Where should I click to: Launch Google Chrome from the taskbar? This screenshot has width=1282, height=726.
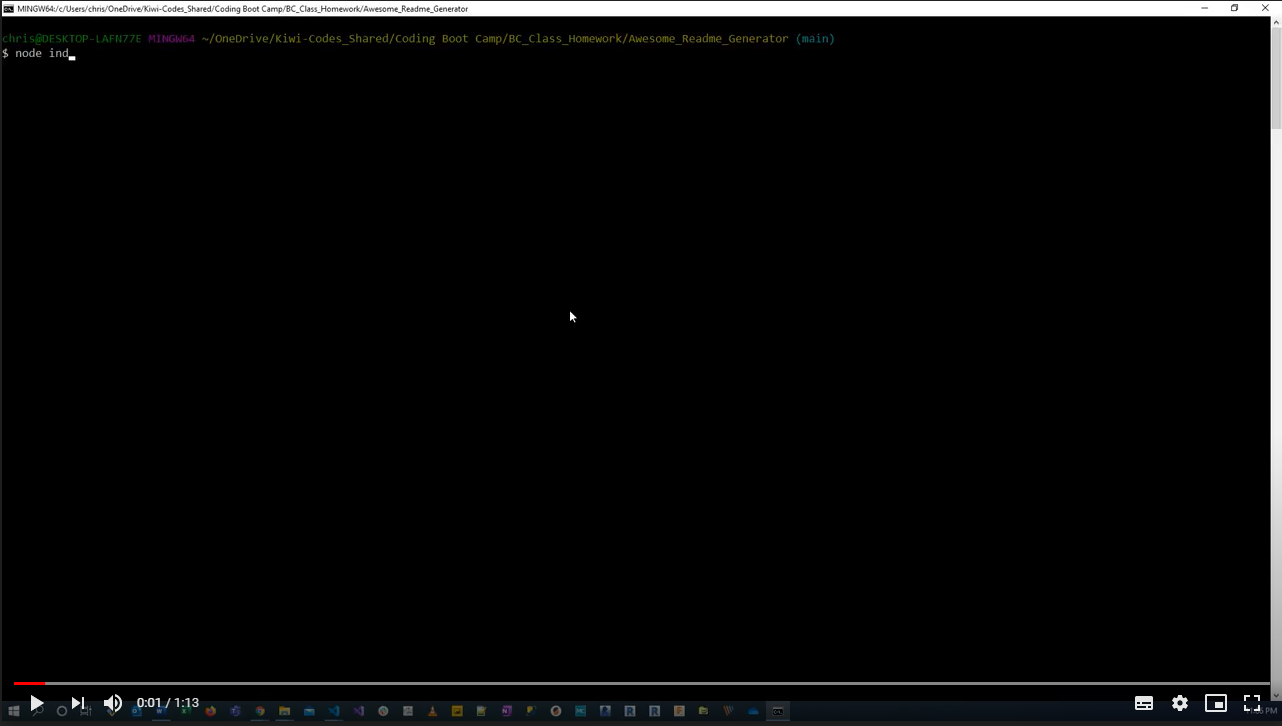click(x=260, y=711)
